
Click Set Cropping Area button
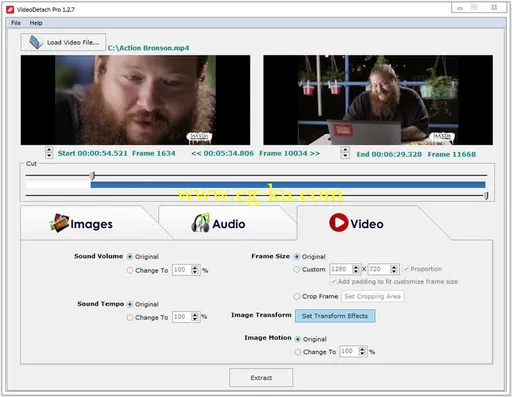coord(372,296)
